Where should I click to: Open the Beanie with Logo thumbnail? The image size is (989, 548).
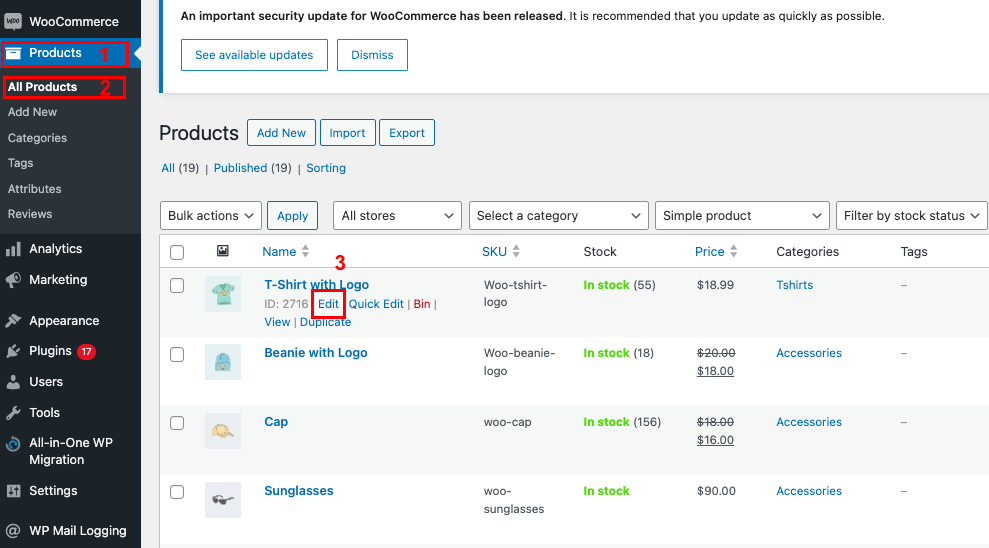223,362
